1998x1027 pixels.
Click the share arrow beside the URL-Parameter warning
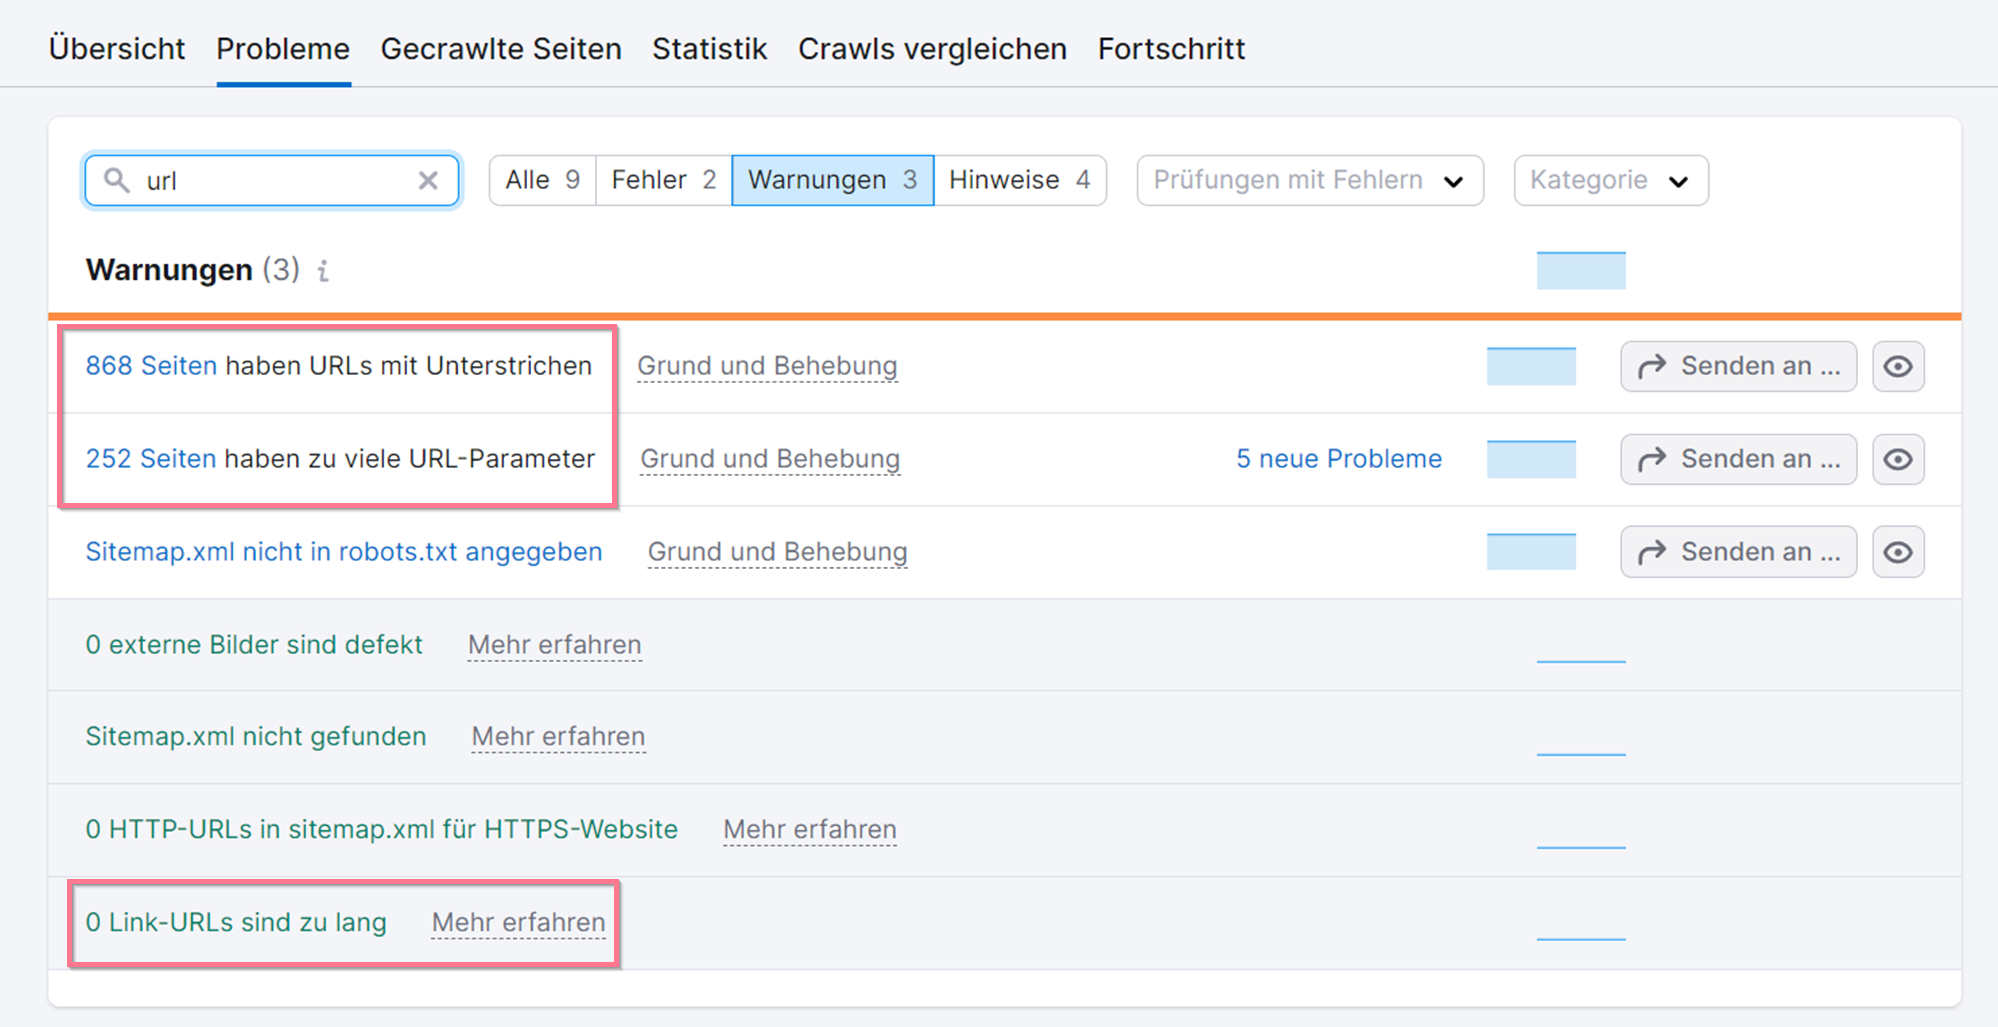coord(1654,459)
